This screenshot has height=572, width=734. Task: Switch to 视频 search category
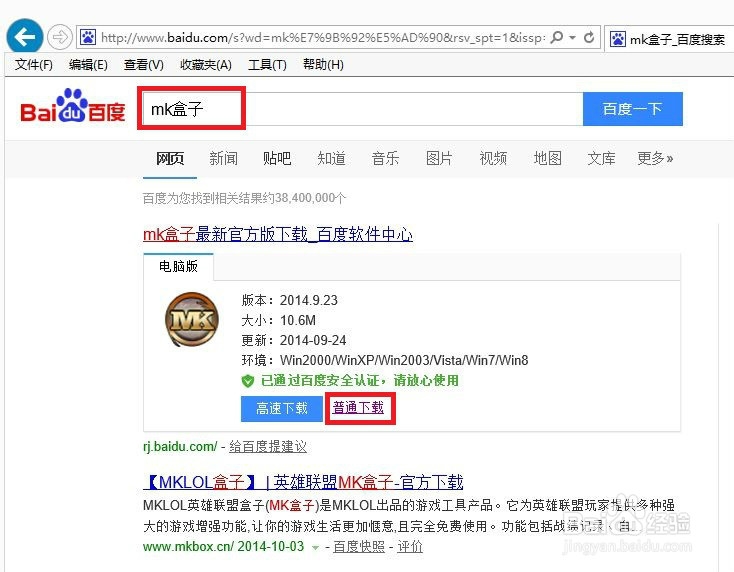click(493, 159)
